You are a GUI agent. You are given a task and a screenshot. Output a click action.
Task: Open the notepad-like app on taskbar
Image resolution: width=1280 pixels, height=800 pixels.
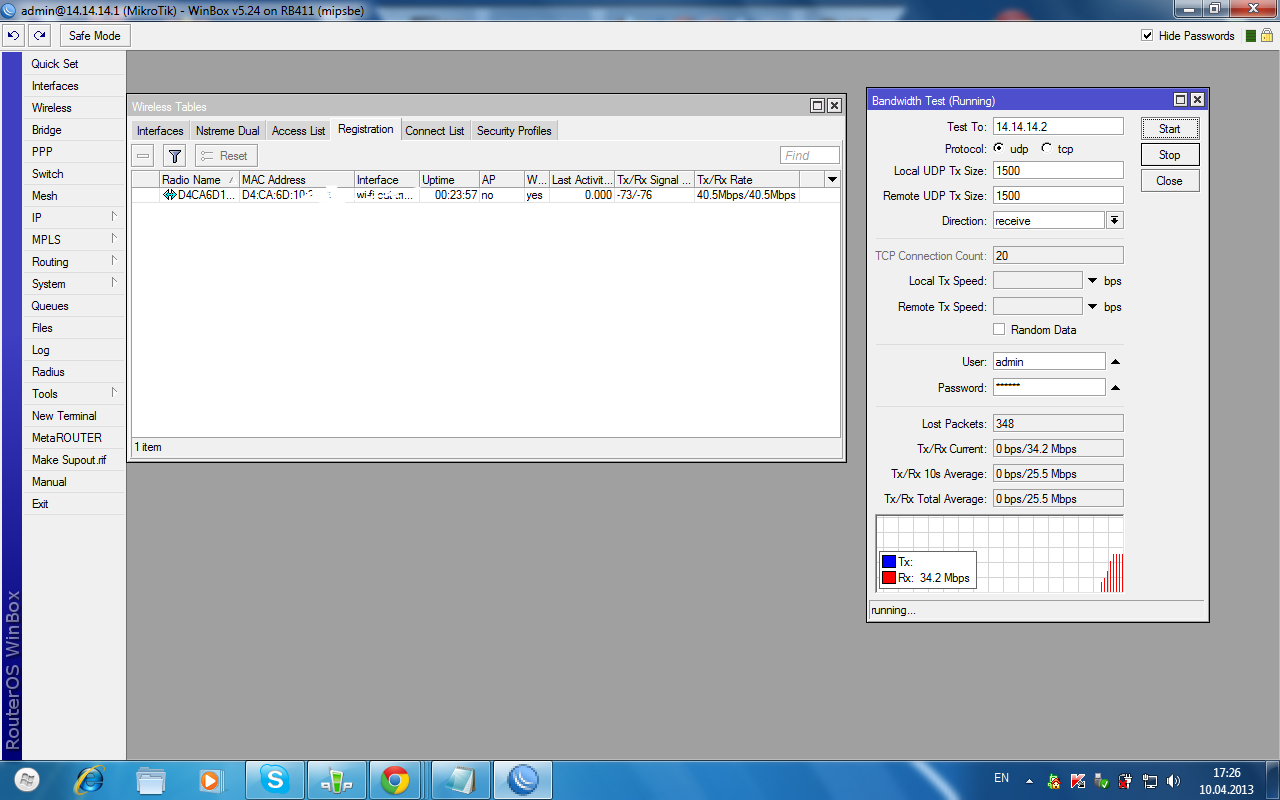point(459,780)
